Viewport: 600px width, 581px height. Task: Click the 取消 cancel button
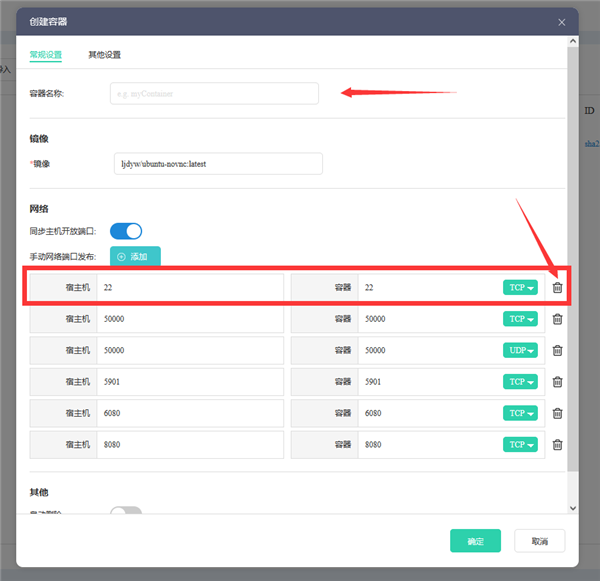pos(540,540)
